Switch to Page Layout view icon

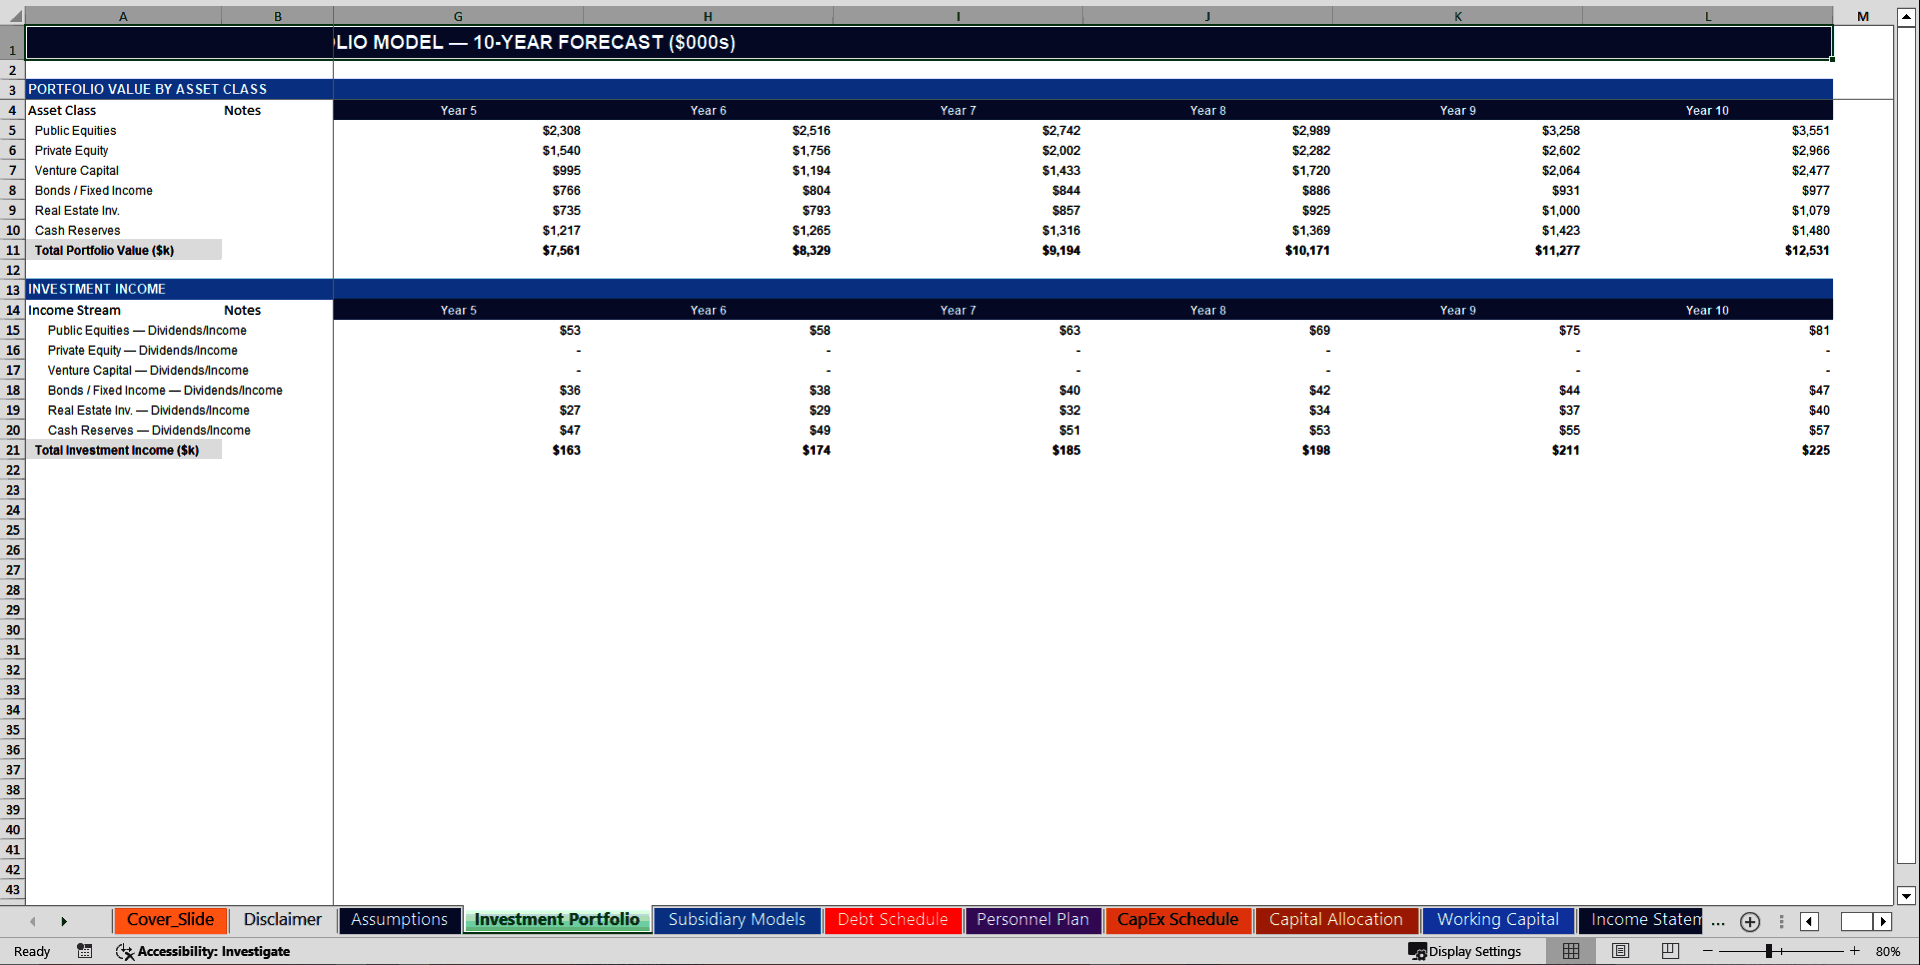pos(1620,951)
